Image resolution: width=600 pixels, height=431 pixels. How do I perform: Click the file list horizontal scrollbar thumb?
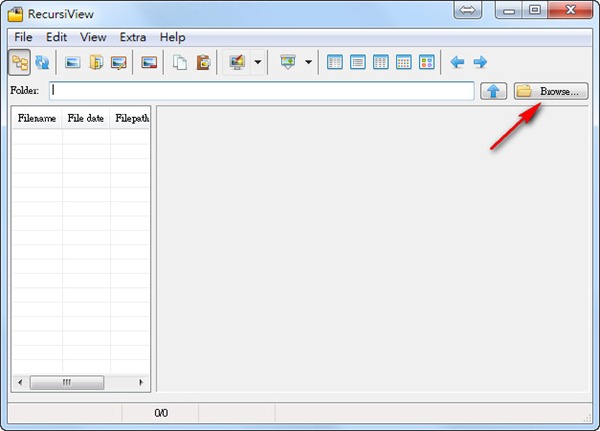(x=67, y=382)
